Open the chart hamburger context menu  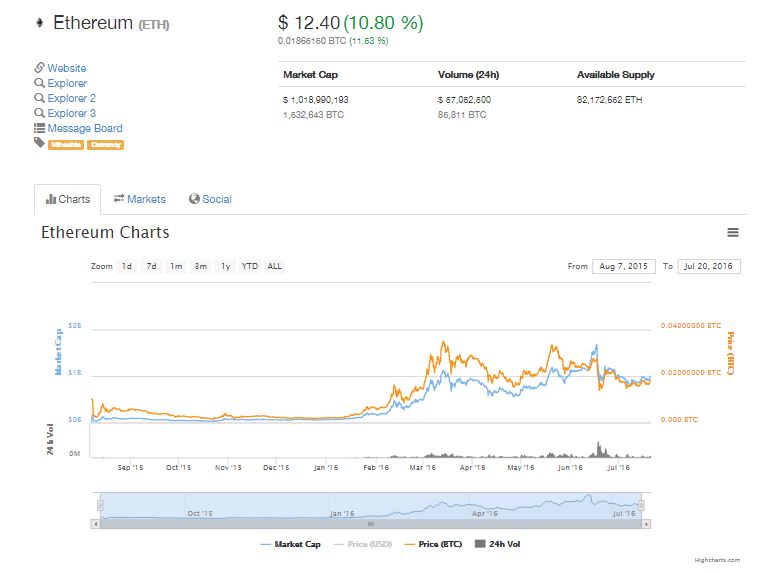pos(732,233)
